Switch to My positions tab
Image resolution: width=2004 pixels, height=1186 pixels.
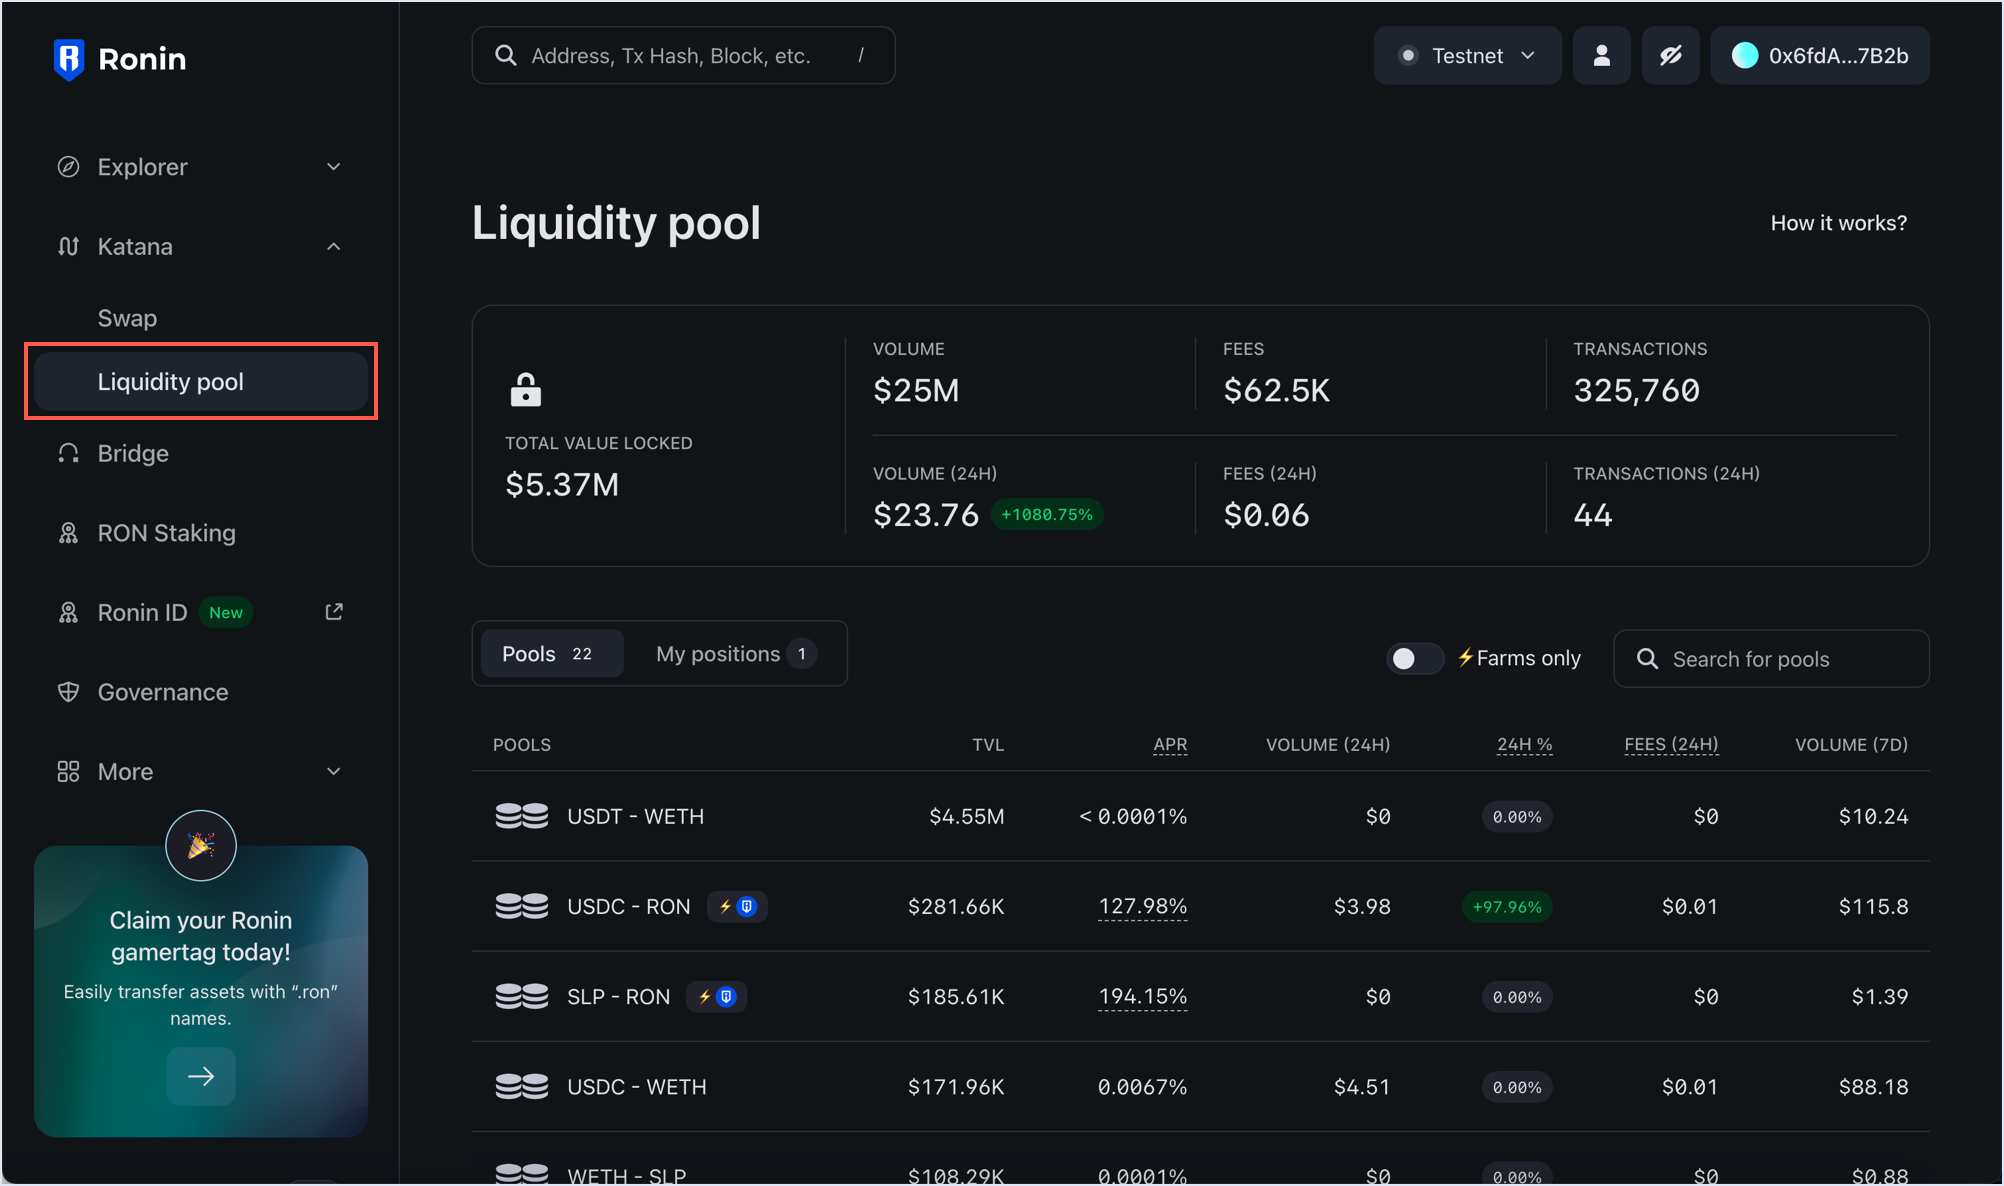[x=735, y=653]
